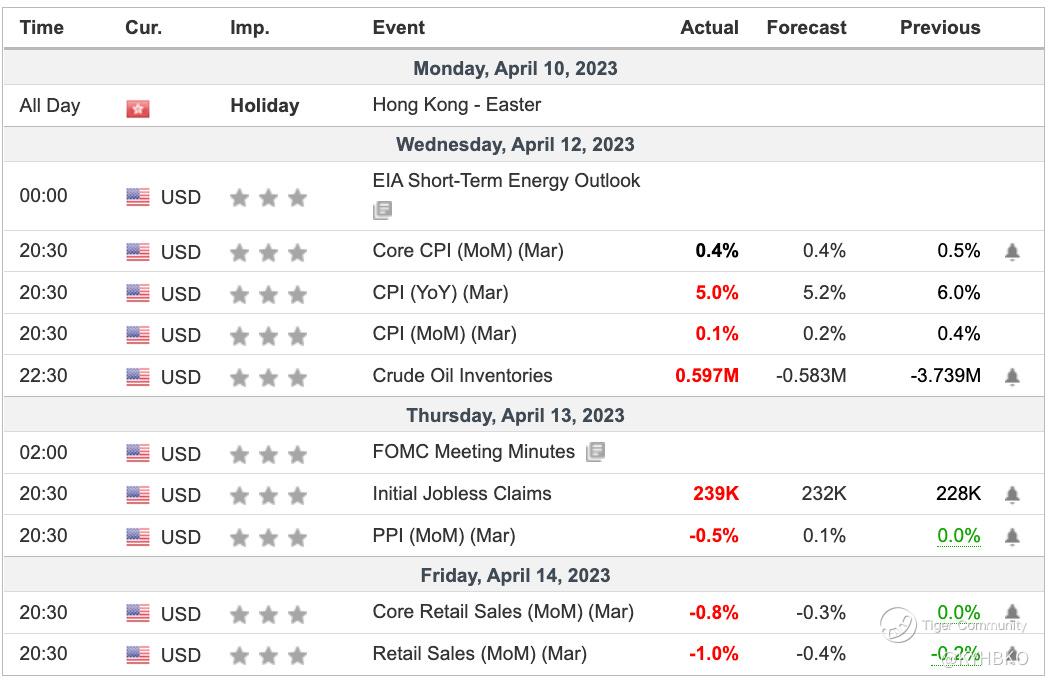Select the Crude Oil Inventories event
Screen dimensions: 1048x682
pyautogui.click(x=462, y=376)
